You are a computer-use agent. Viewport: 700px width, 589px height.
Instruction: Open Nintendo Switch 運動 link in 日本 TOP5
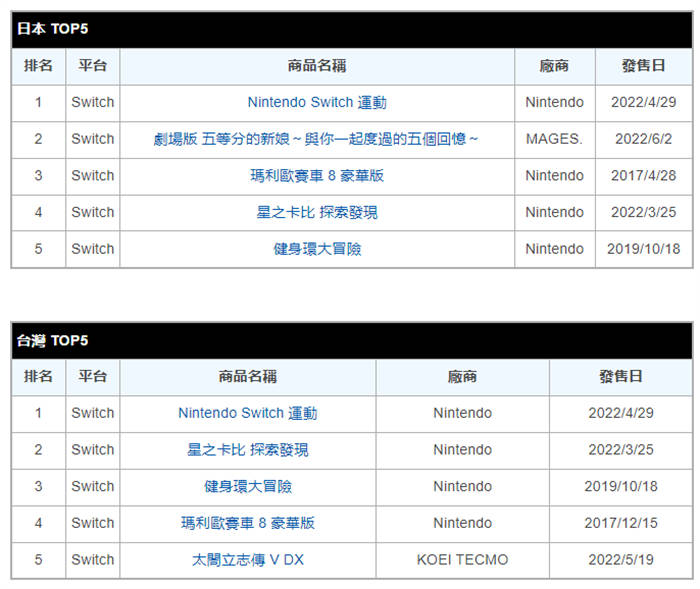pos(317,102)
